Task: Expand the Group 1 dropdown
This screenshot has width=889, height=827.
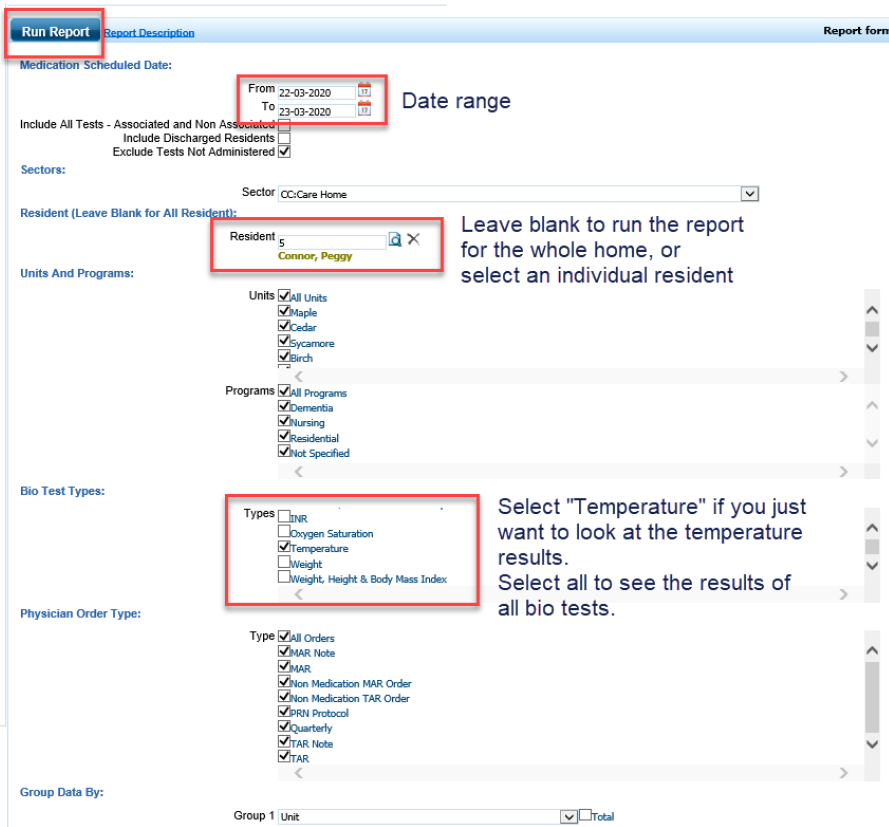Action: click(x=569, y=816)
